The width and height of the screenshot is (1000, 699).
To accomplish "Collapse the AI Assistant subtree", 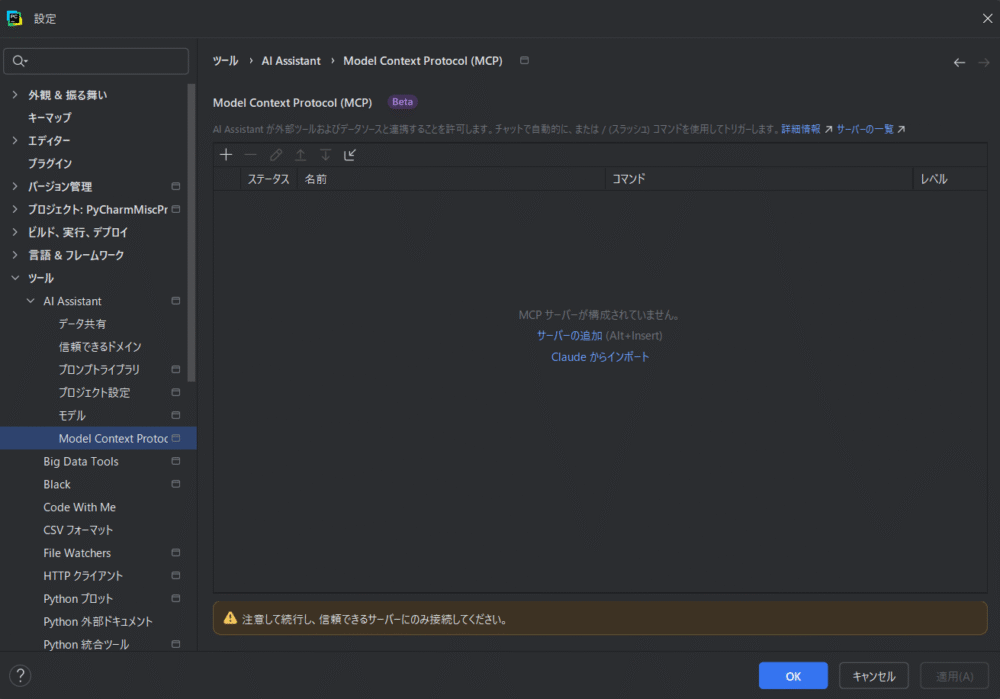I will tap(30, 301).
